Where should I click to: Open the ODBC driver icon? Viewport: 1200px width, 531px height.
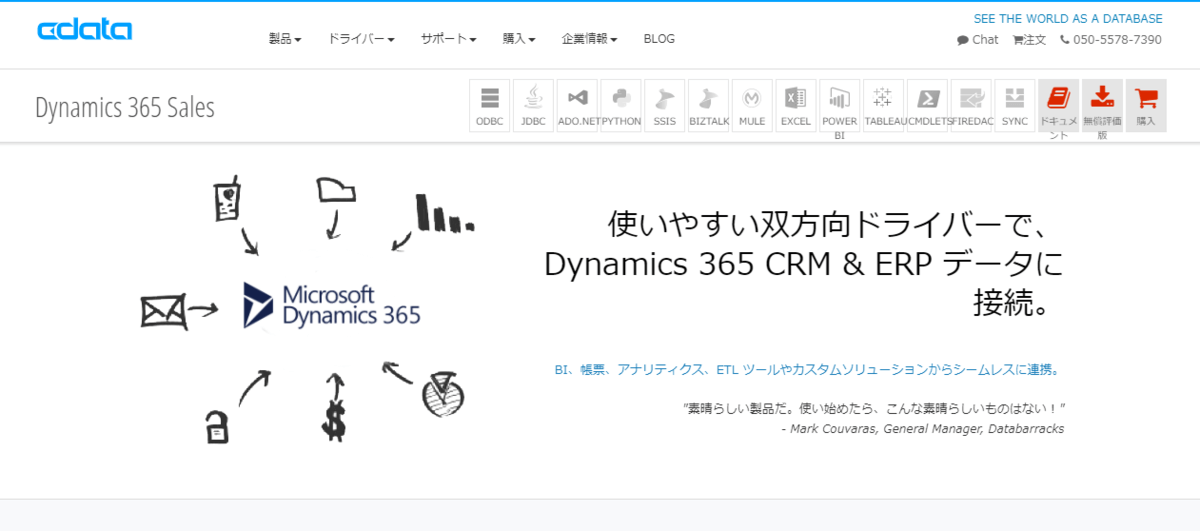pyautogui.click(x=489, y=105)
